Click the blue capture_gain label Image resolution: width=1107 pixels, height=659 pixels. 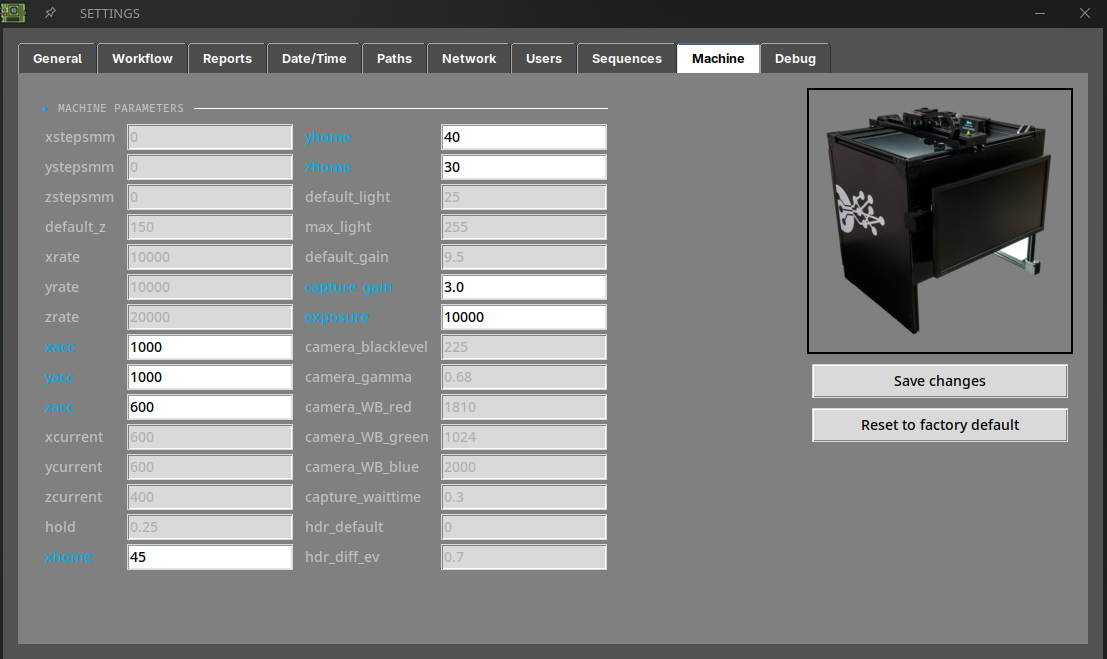(349, 287)
